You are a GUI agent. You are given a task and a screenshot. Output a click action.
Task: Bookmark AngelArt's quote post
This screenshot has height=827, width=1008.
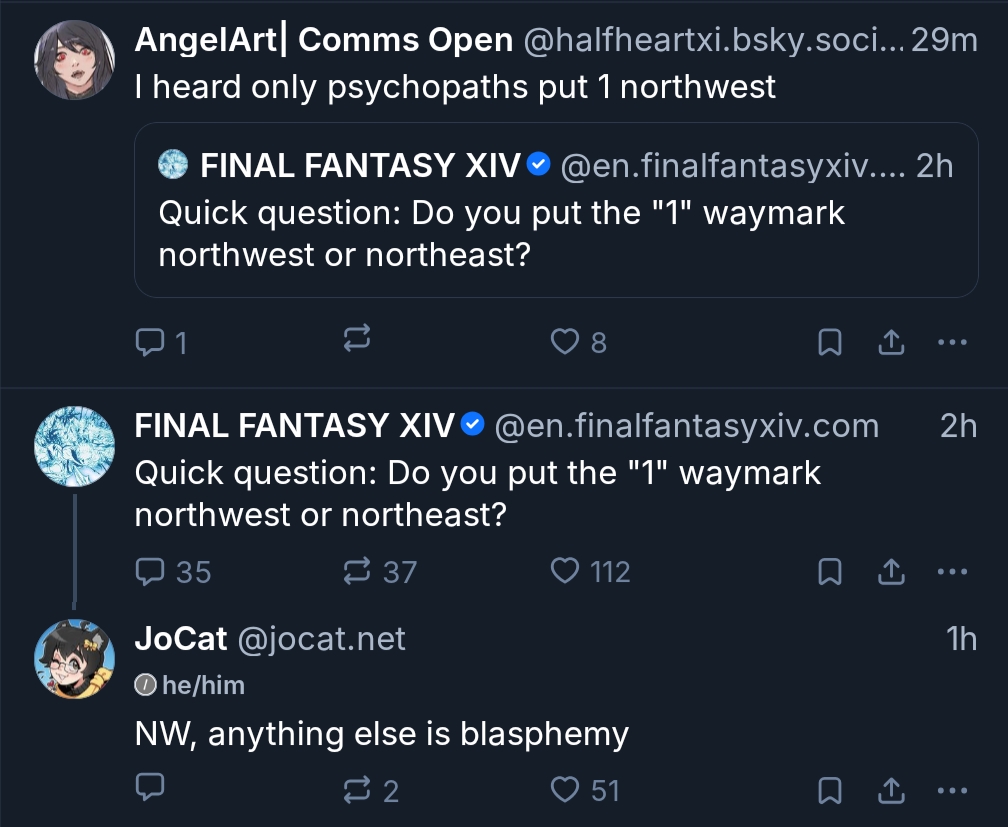click(x=829, y=343)
